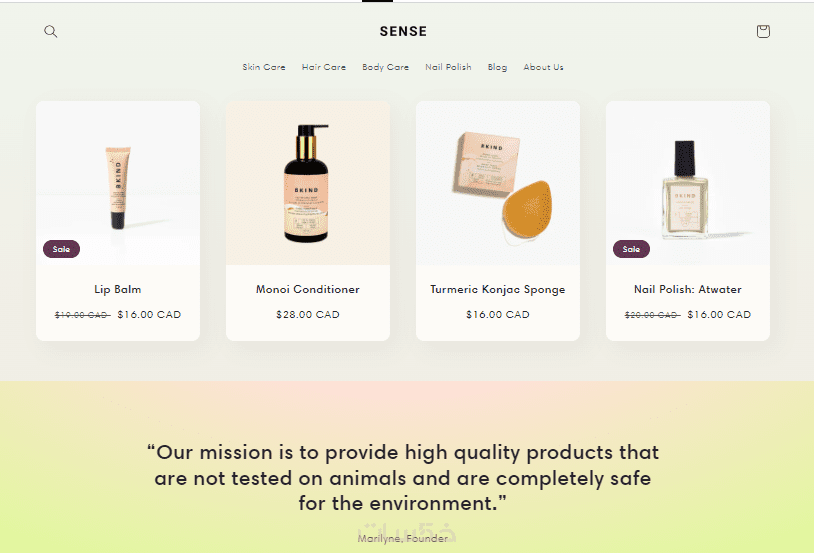Go to Body Care category
The height and width of the screenshot is (553, 814).
(386, 67)
